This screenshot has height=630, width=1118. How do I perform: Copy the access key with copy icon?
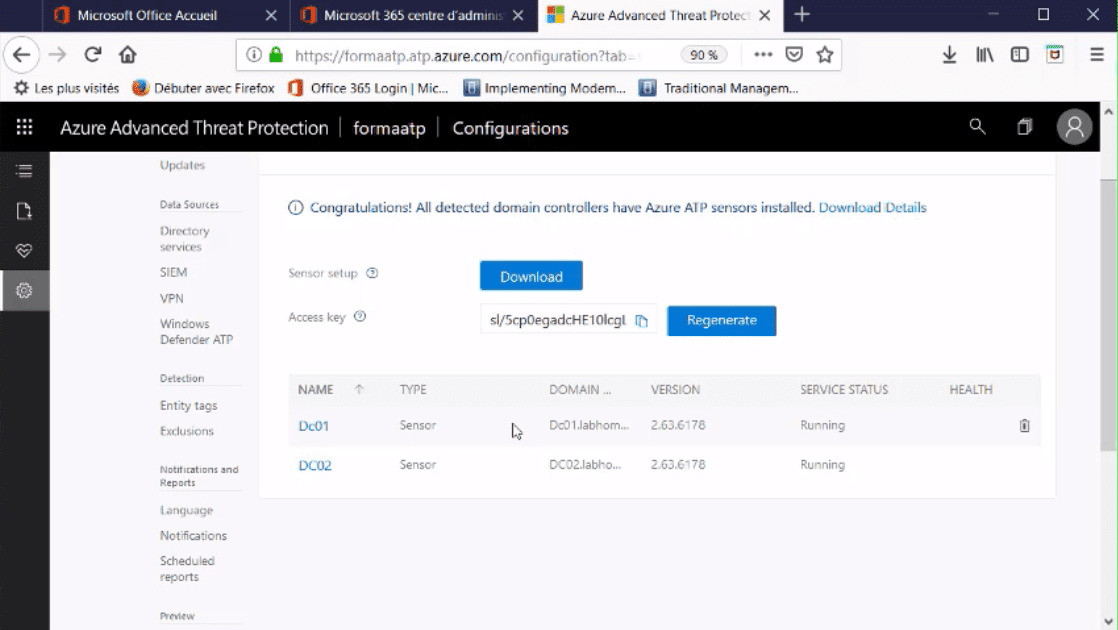click(642, 321)
